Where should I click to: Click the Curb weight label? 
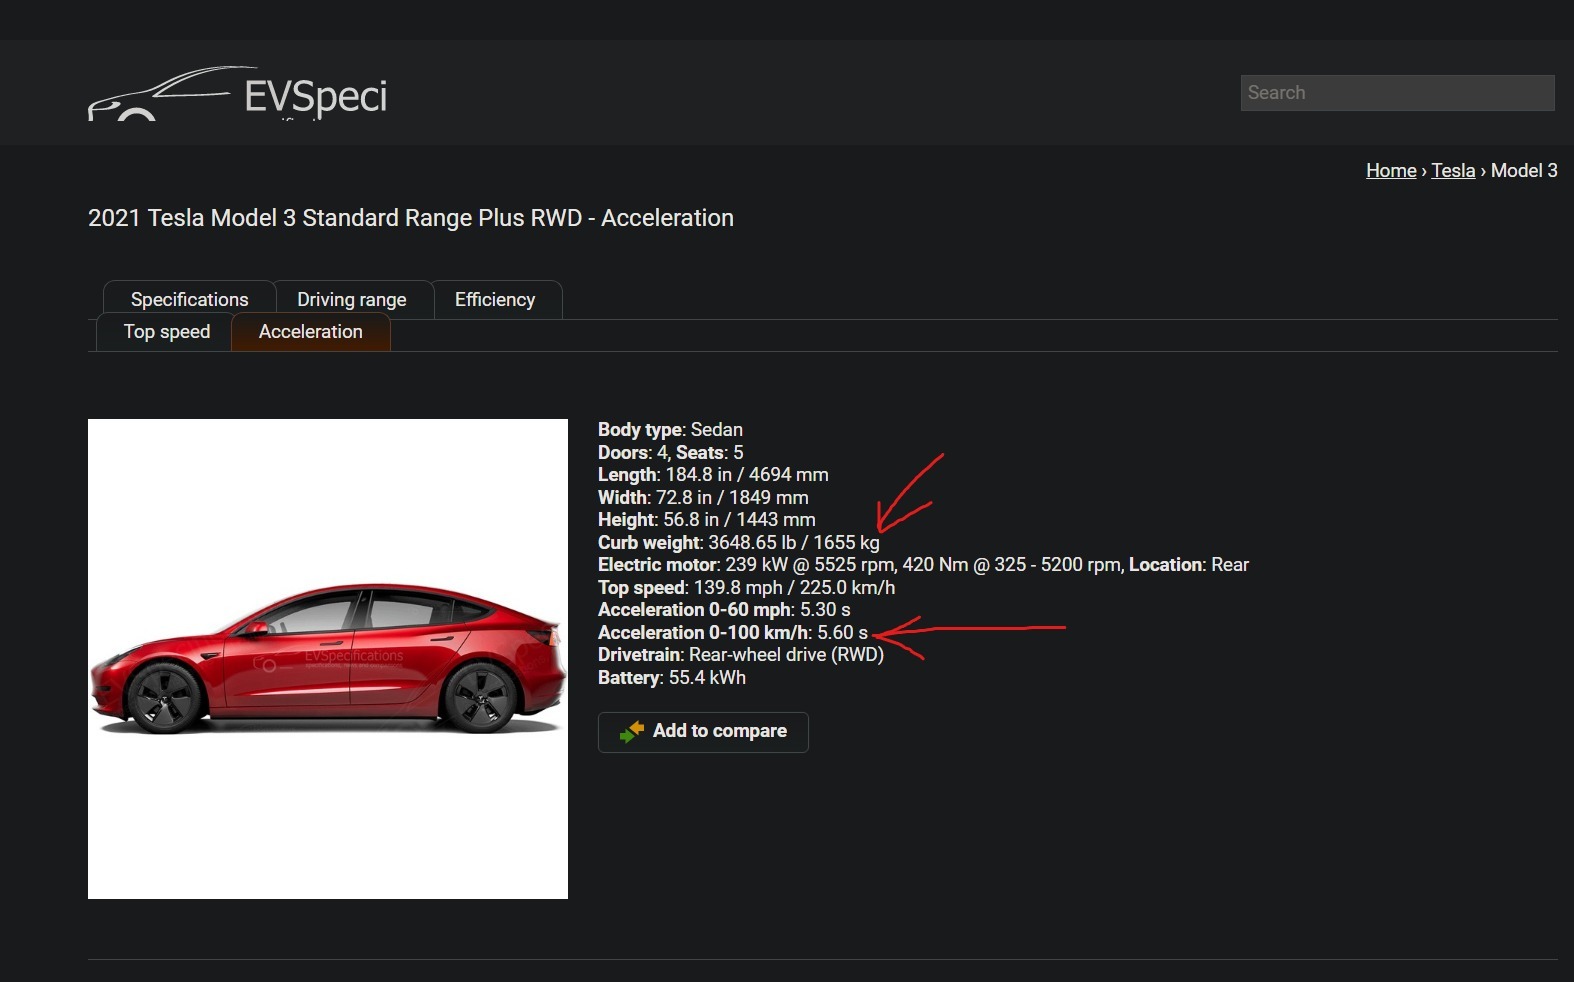649,543
